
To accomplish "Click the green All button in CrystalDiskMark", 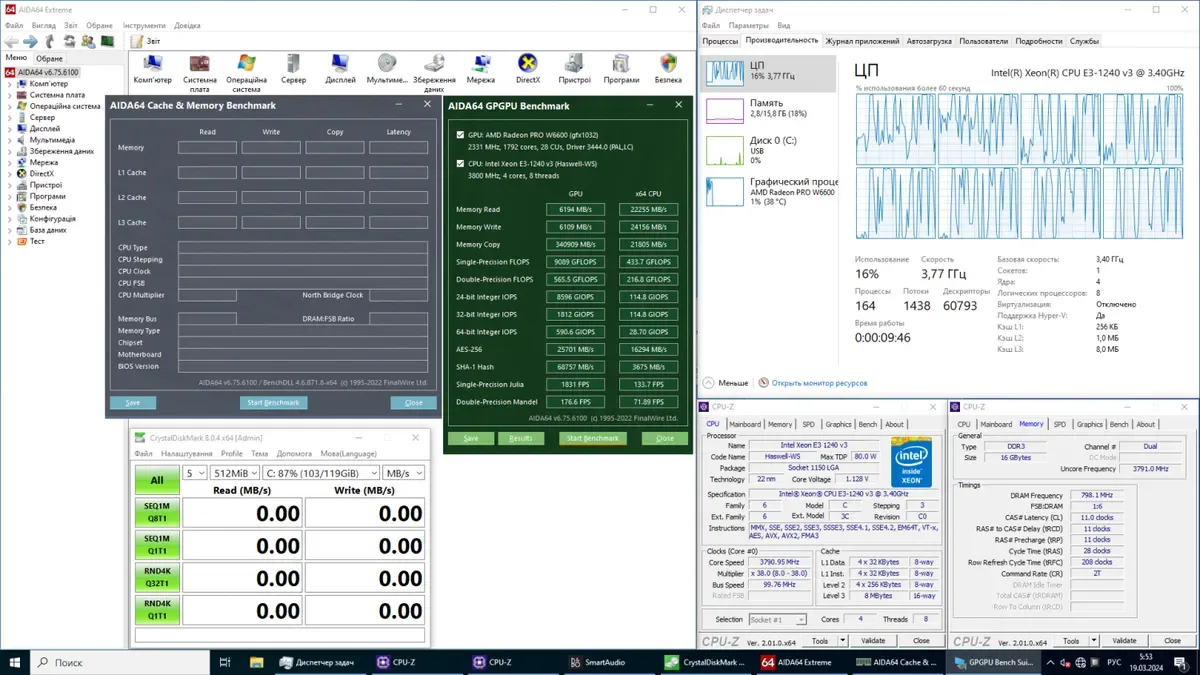I will [157, 480].
